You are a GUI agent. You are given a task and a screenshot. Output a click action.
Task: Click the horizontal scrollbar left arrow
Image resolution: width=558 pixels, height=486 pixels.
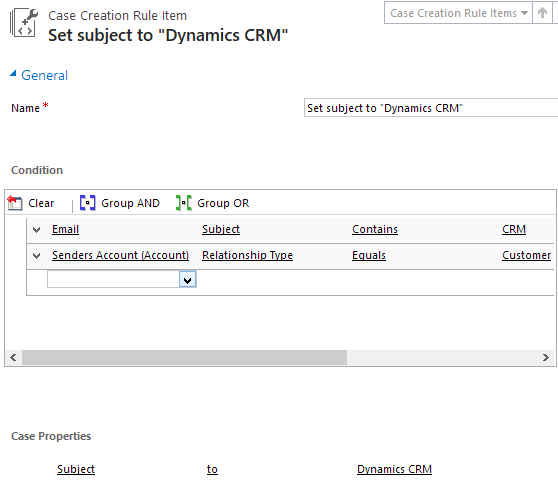tap(13, 357)
